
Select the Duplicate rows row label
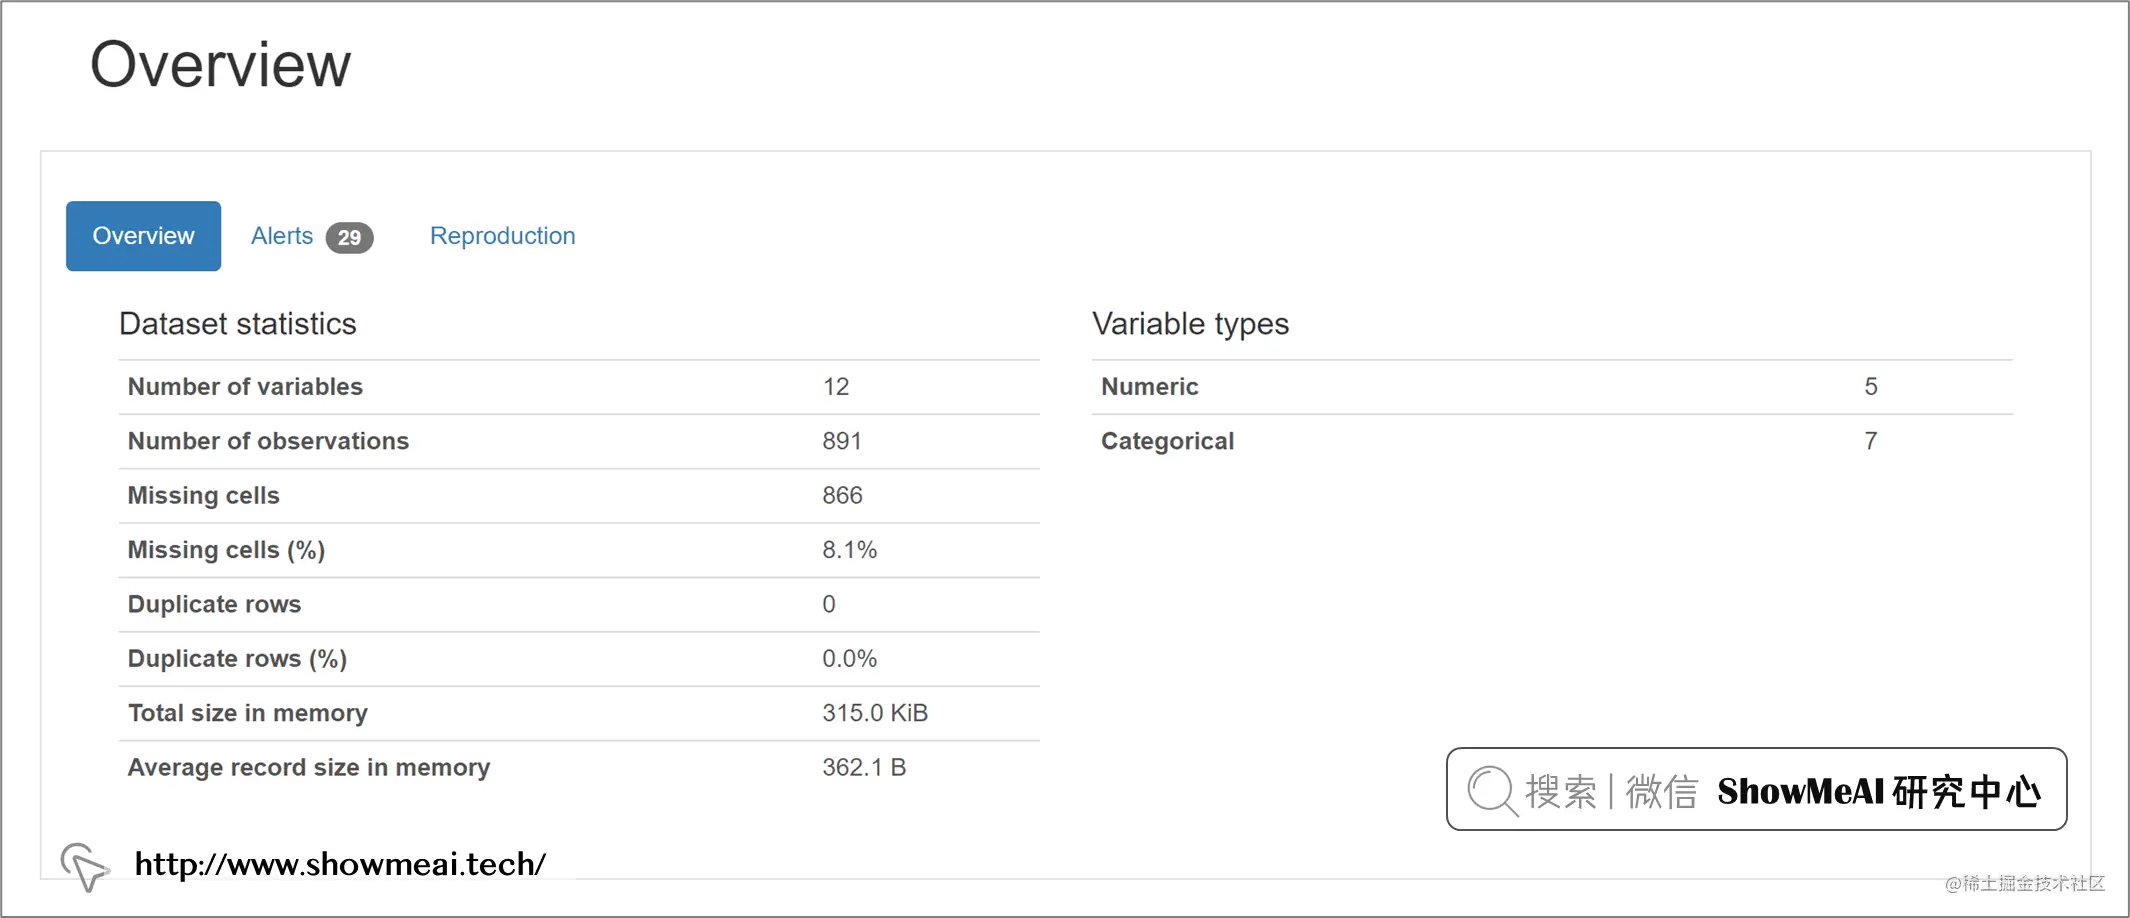tap(215, 604)
